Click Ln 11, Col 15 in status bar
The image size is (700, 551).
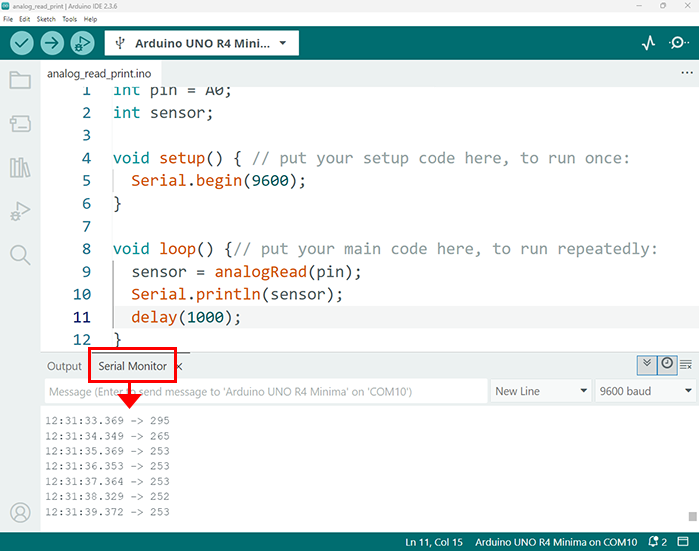click(434, 542)
